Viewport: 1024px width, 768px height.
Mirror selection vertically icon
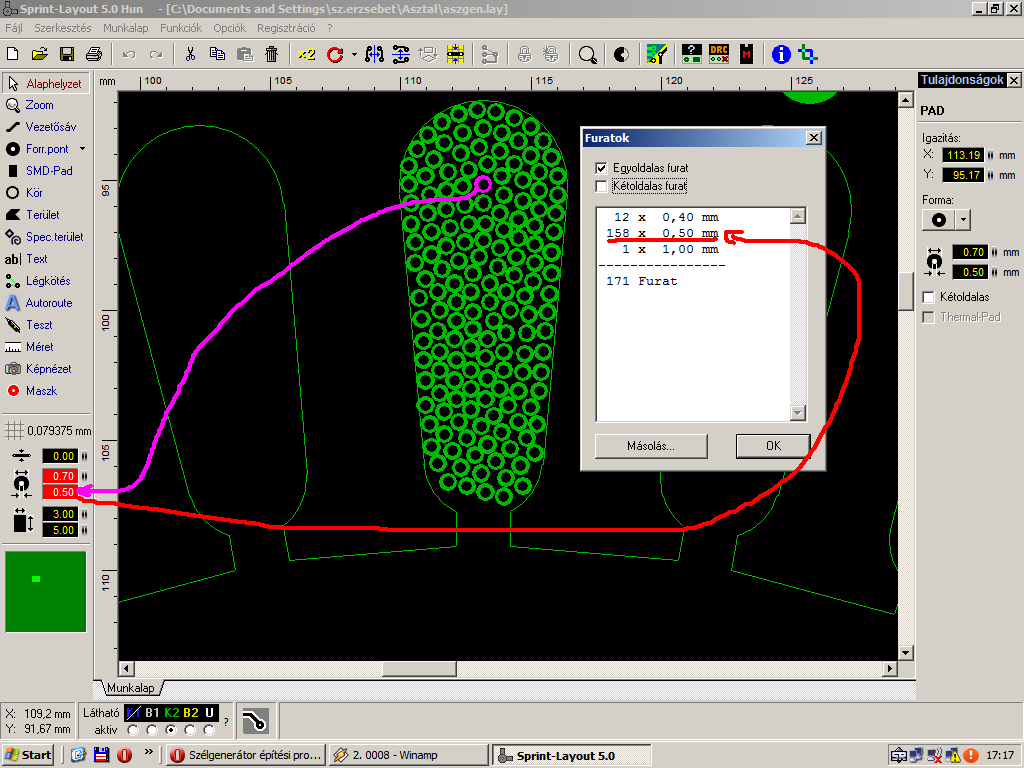pyautogui.click(x=400, y=54)
